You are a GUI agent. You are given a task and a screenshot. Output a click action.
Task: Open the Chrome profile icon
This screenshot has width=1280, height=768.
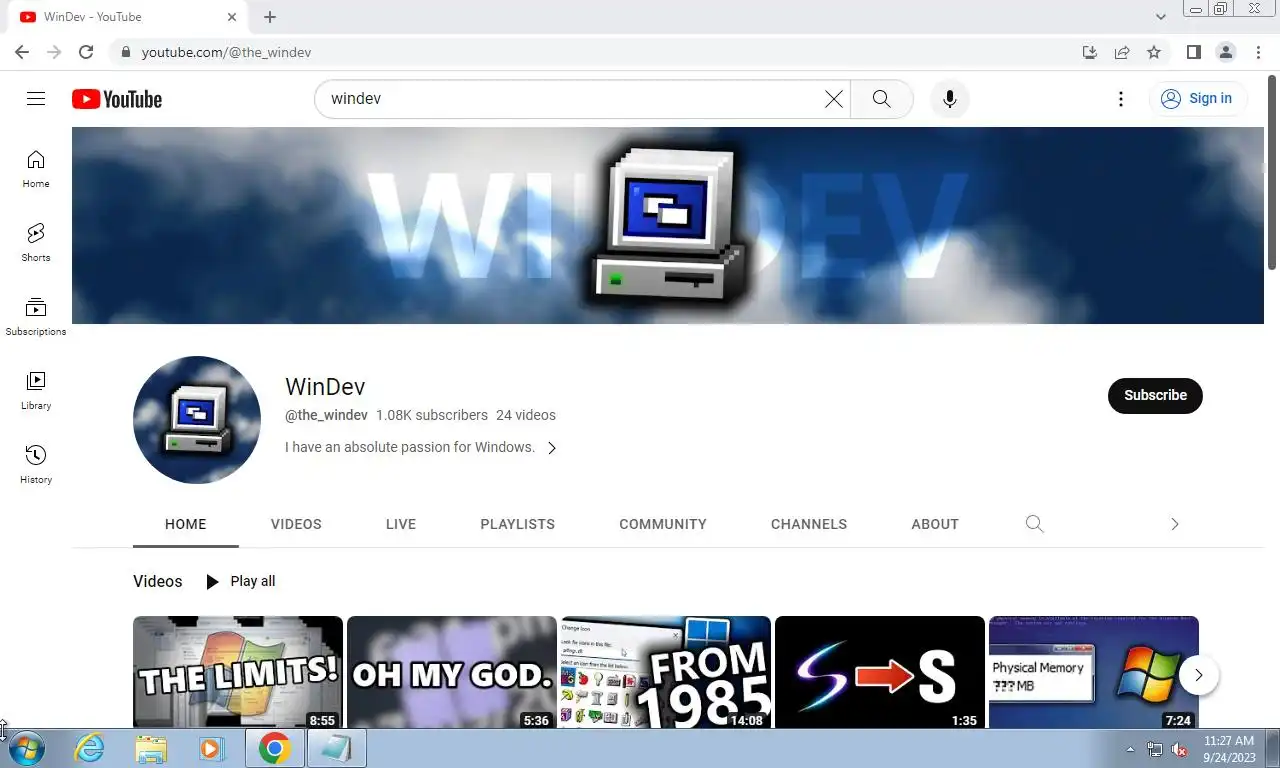point(1225,52)
